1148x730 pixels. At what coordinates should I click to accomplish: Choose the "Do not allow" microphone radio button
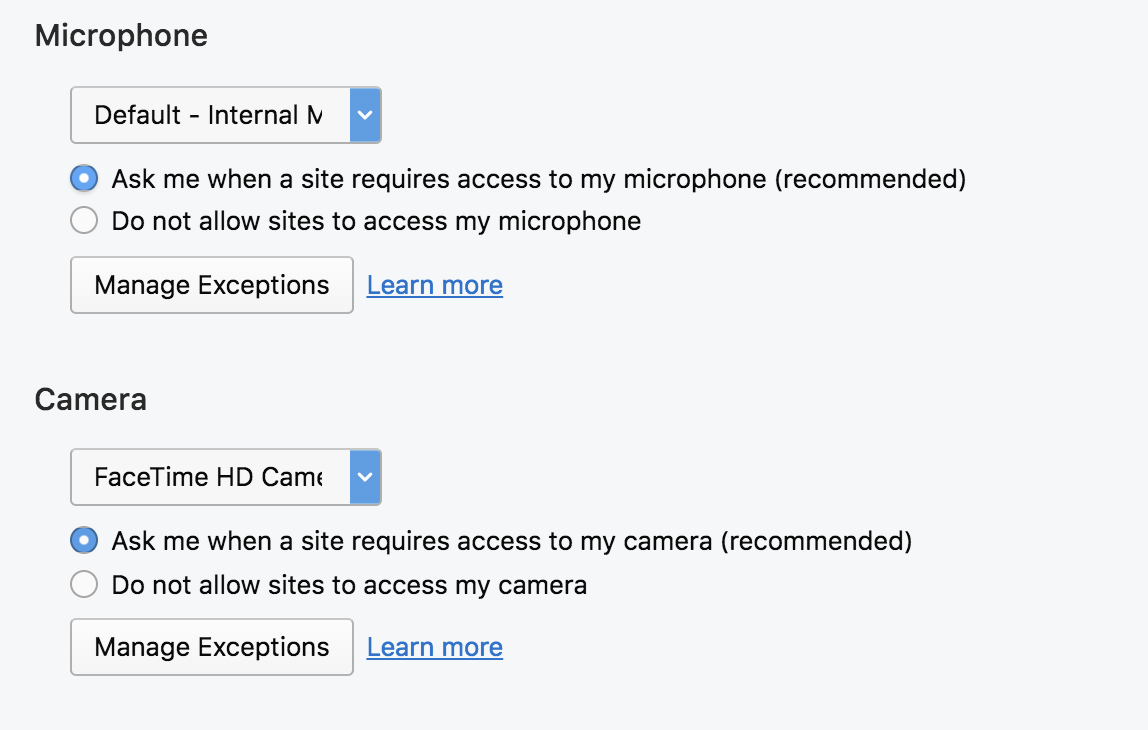[84, 221]
